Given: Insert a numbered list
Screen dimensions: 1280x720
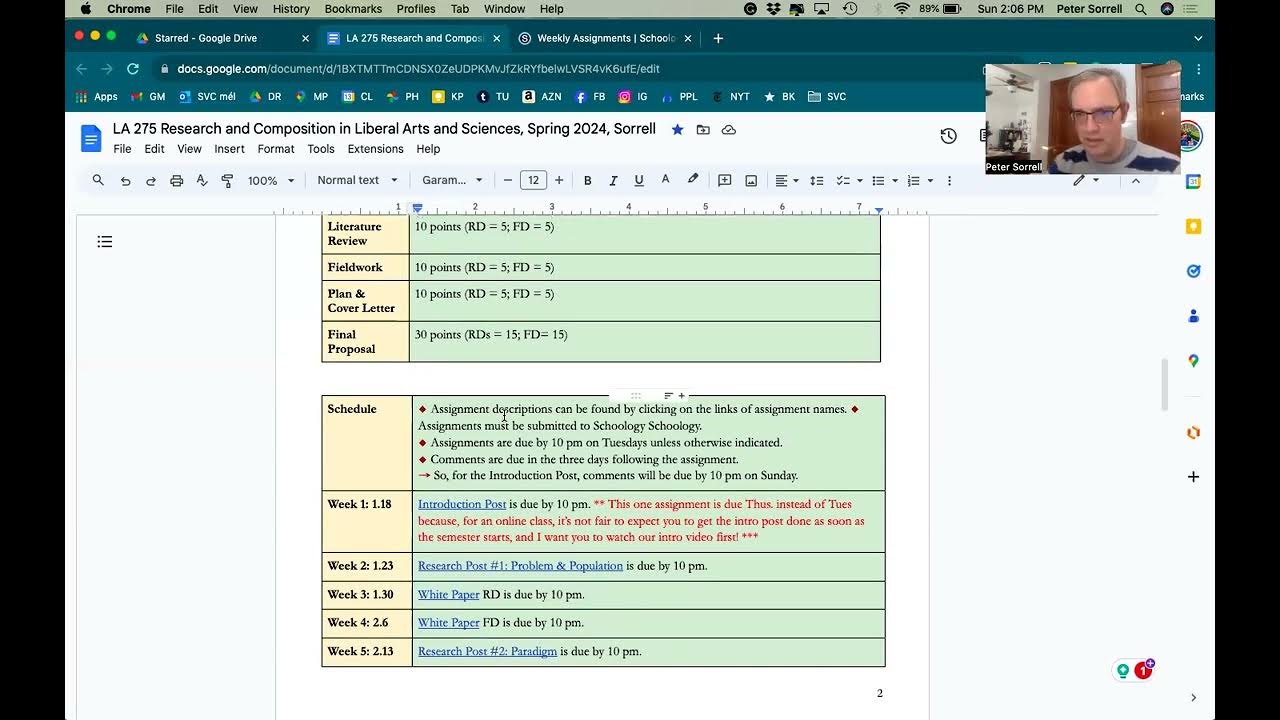Looking at the screenshot, I should (913, 181).
